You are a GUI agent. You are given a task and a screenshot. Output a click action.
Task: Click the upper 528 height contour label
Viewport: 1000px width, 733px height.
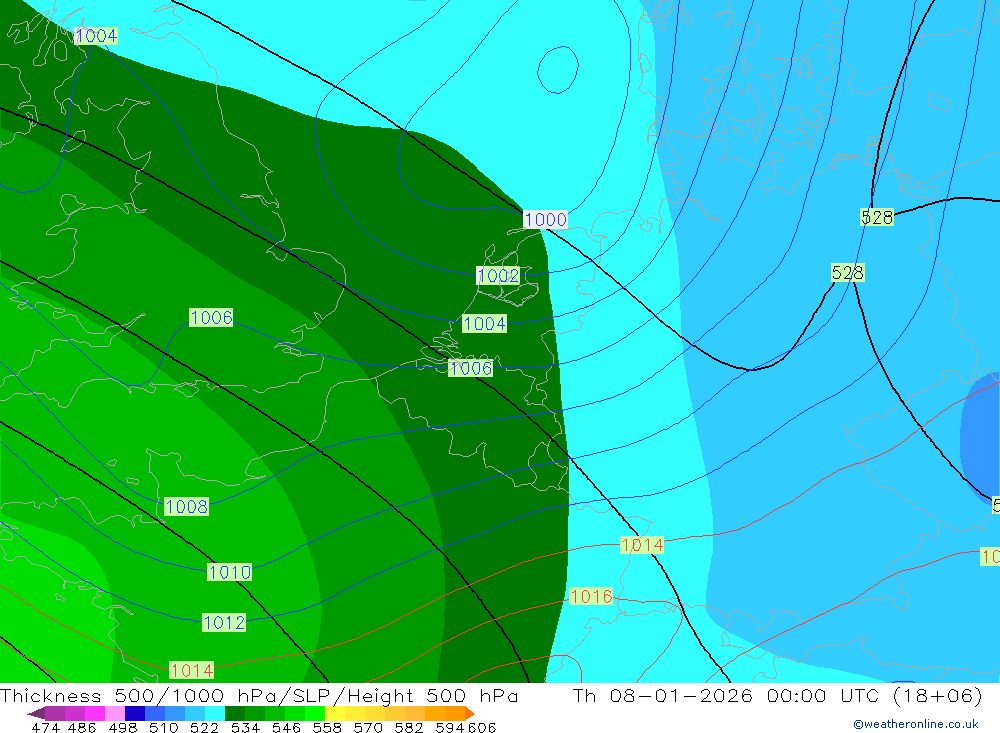(x=877, y=218)
